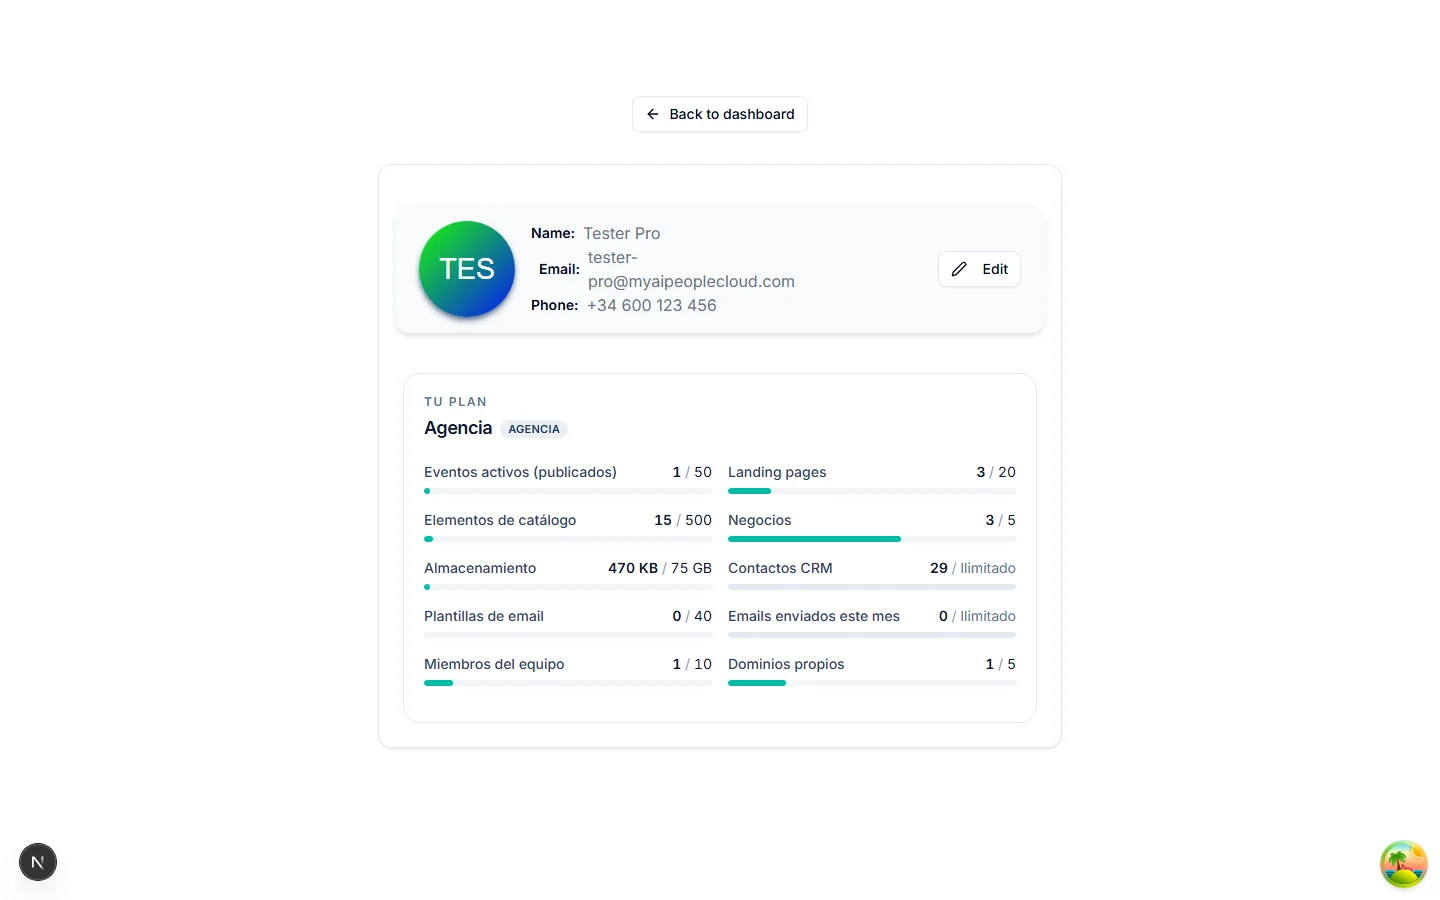Viewport: 1440px width, 900px height.
Task: Click the AGENCIA plan badge
Action: click(x=534, y=429)
